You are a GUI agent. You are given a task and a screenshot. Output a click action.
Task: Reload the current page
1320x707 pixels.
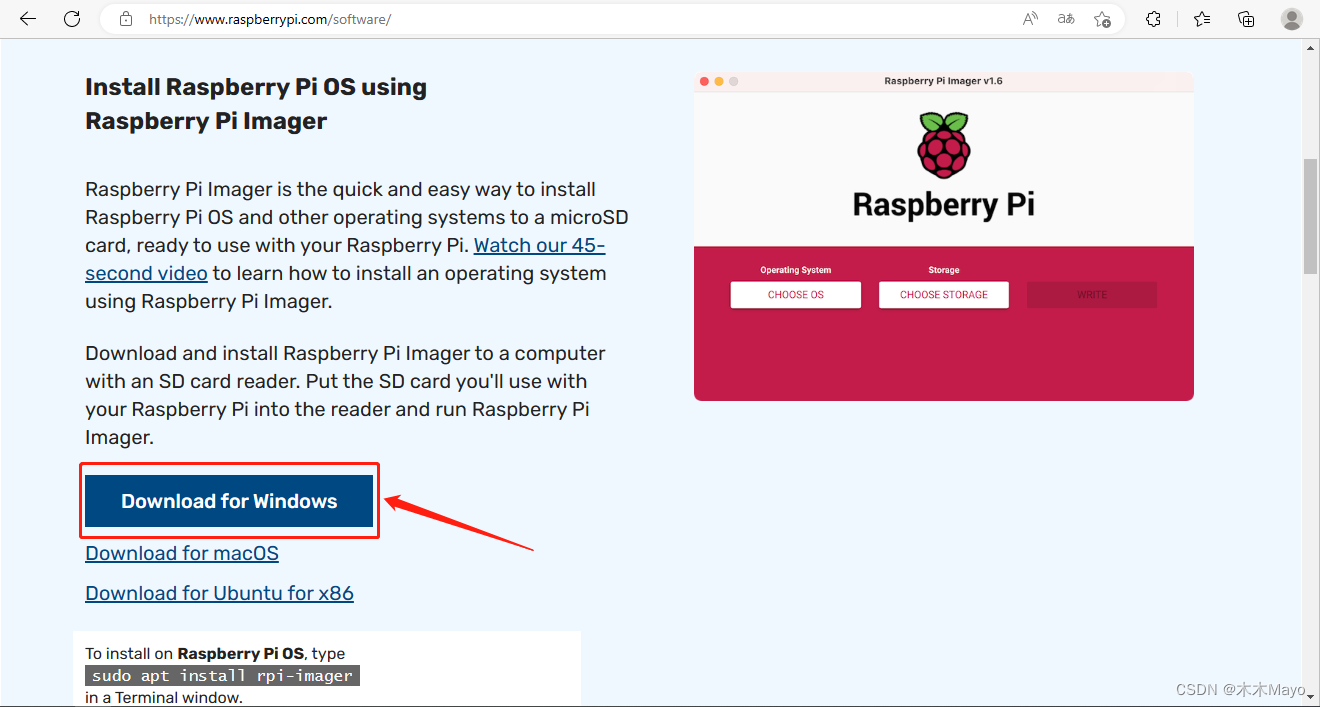(x=72, y=19)
